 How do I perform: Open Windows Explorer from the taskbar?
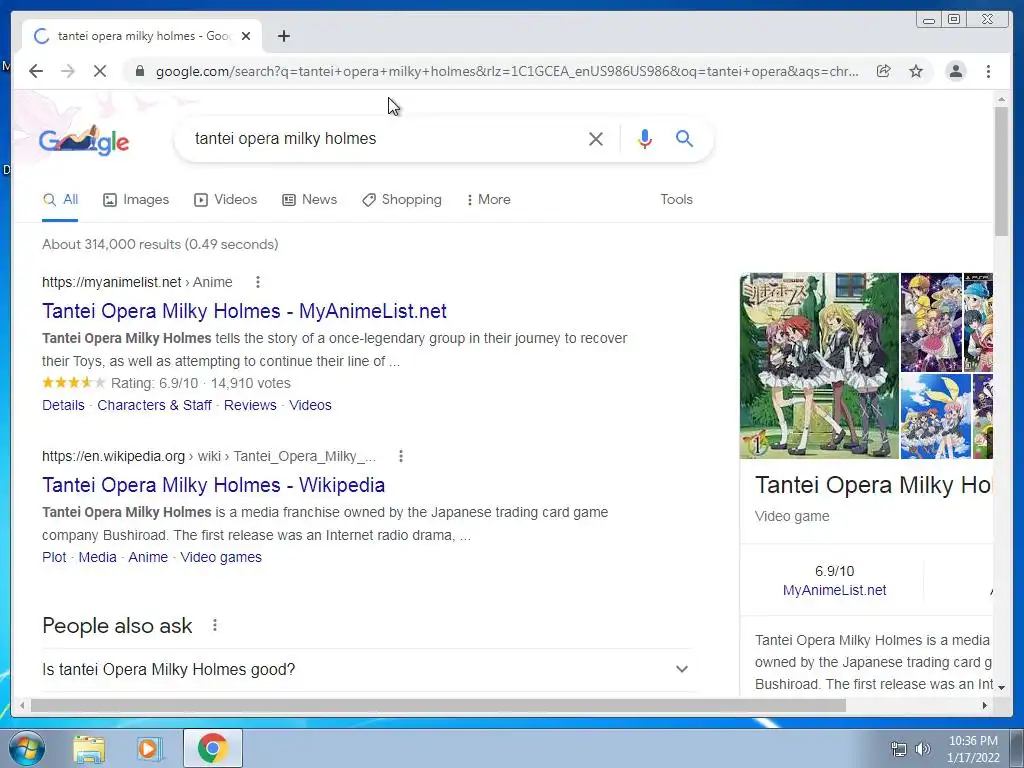pos(89,748)
